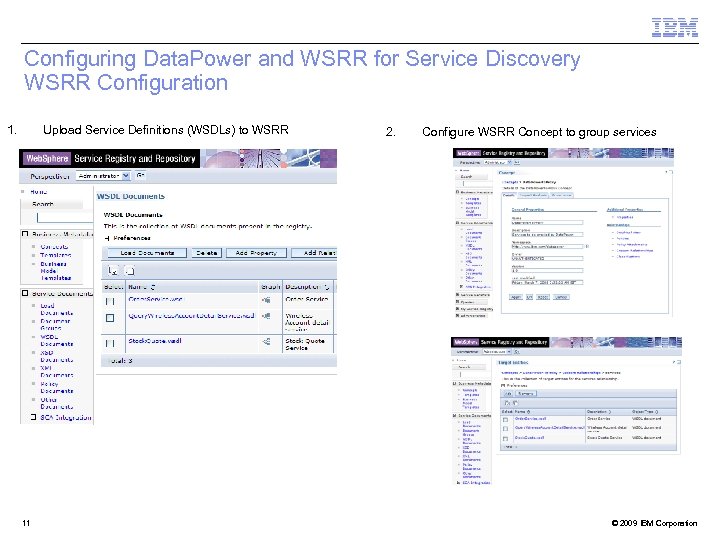
Task: Open Load Documents link in large left sidebar
Action: pos(56,309)
